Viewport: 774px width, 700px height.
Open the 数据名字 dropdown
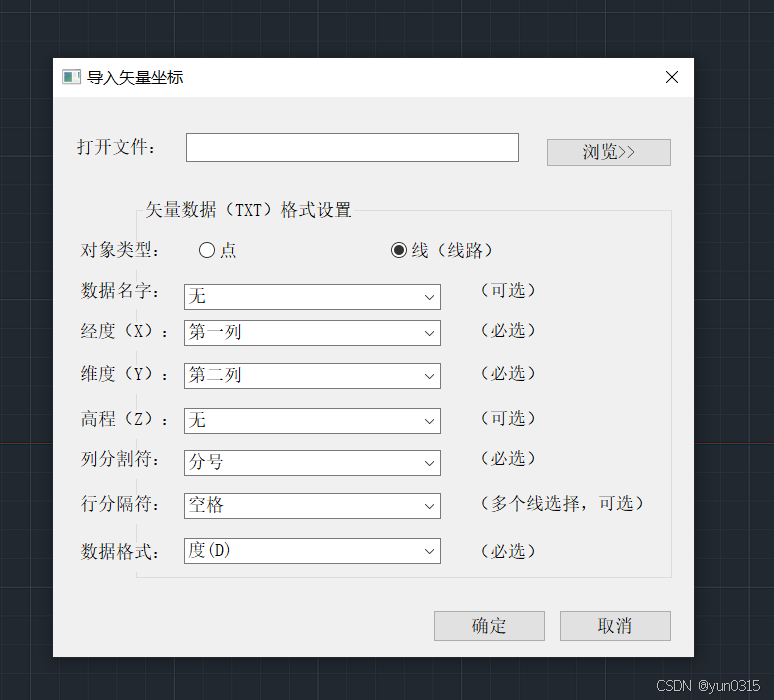pyautogui.click(x=312, y=297)
